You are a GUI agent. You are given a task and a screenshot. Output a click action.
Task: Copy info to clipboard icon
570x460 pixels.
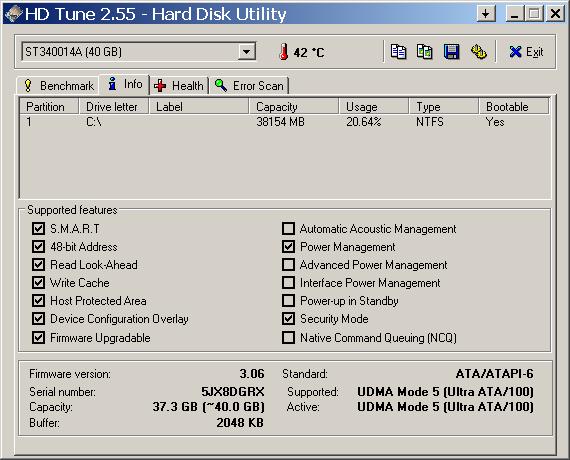point(398,52)
